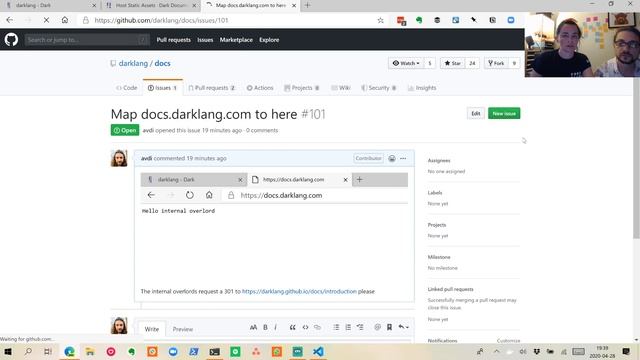Screen dimensions: 640x360
Task: Add reaction with the smiley icon on the comment
Action: pos(392,158)
